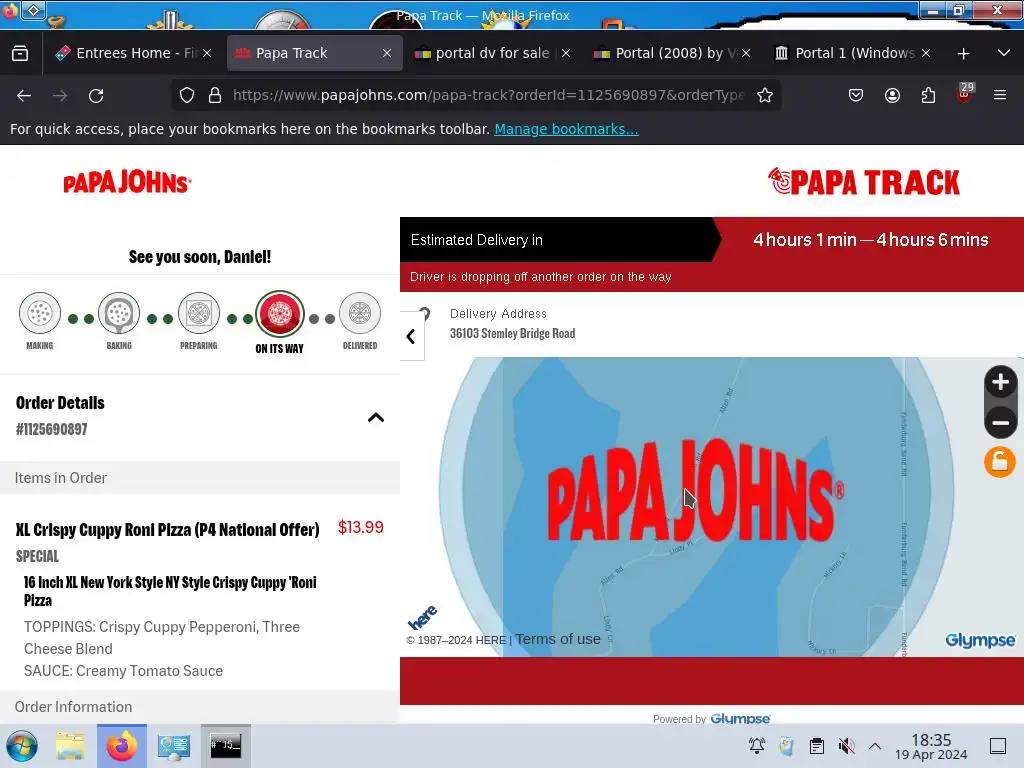This screenshot has width=1024, height=768.
Task: Open the terminal taskbar icon
Action: (x=226, y=746)
